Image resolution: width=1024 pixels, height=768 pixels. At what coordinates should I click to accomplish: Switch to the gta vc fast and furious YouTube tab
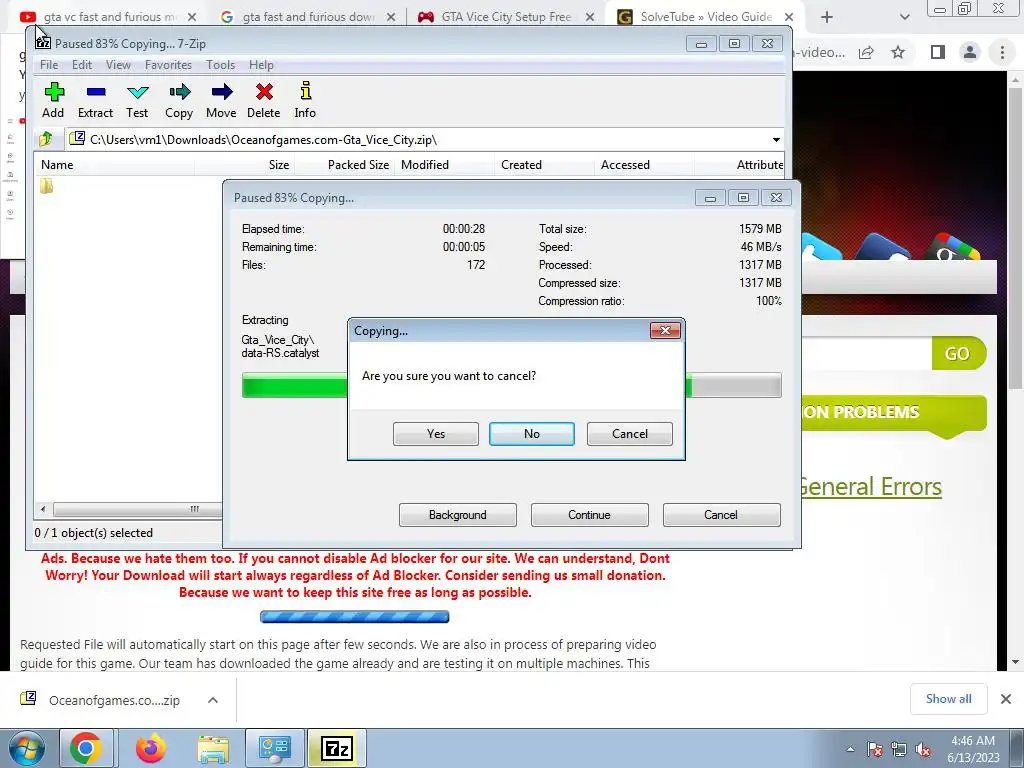(108, 17)
